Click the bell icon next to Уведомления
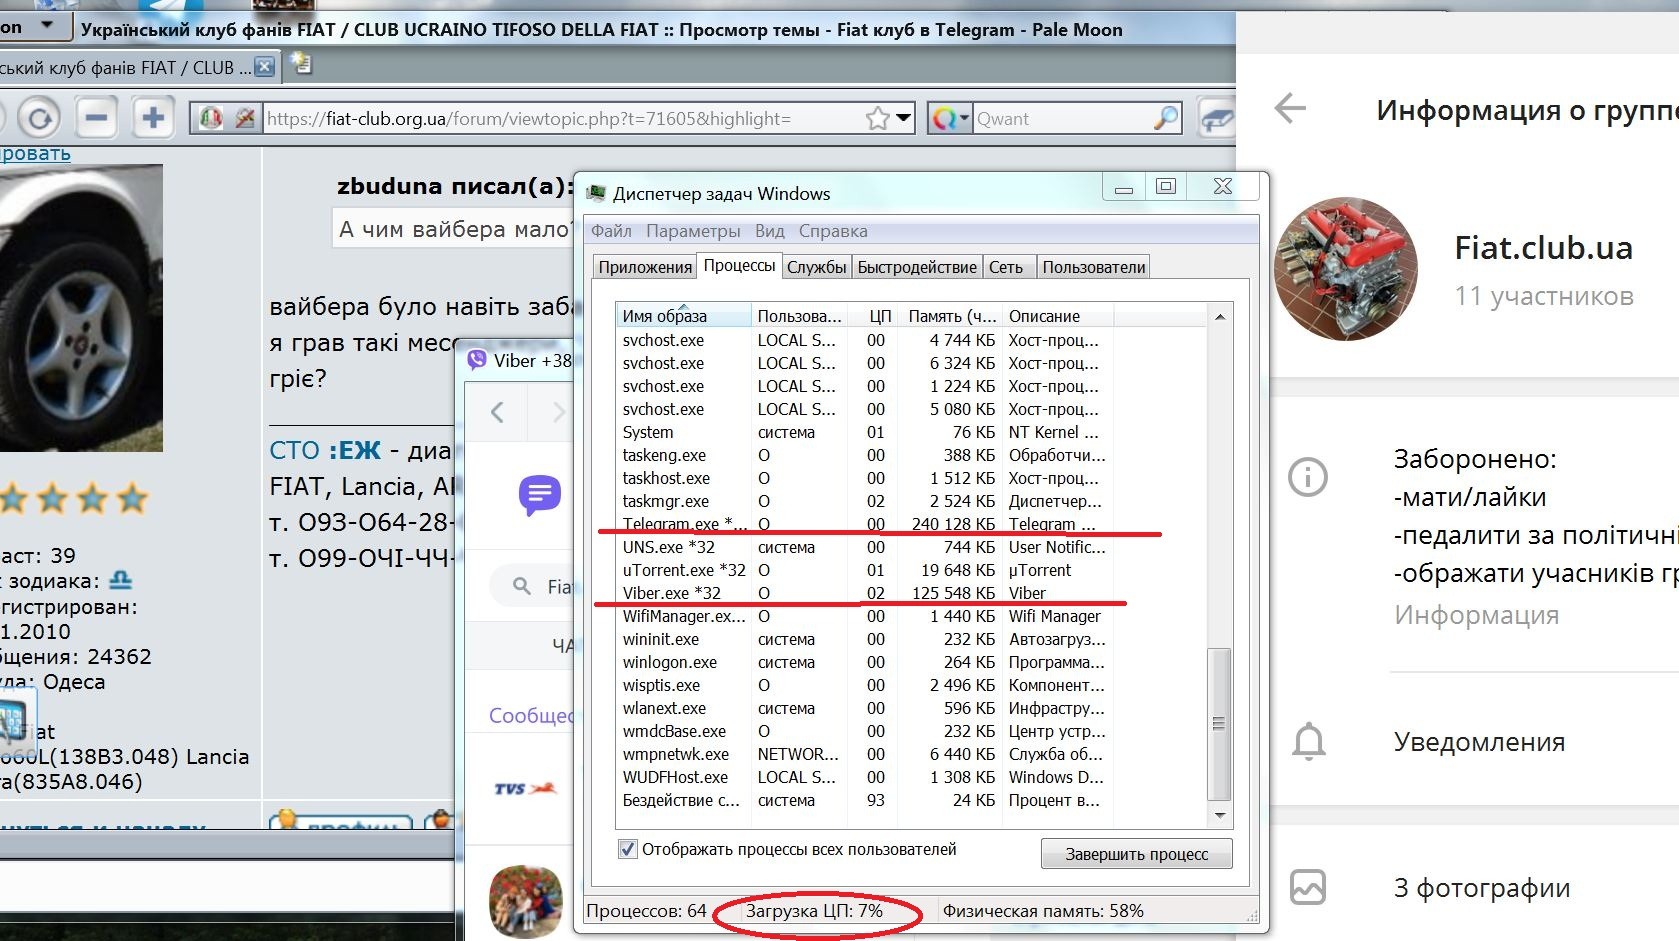Image resolution: width=1679 pixels, height=941 pixels. point(1308,742)
